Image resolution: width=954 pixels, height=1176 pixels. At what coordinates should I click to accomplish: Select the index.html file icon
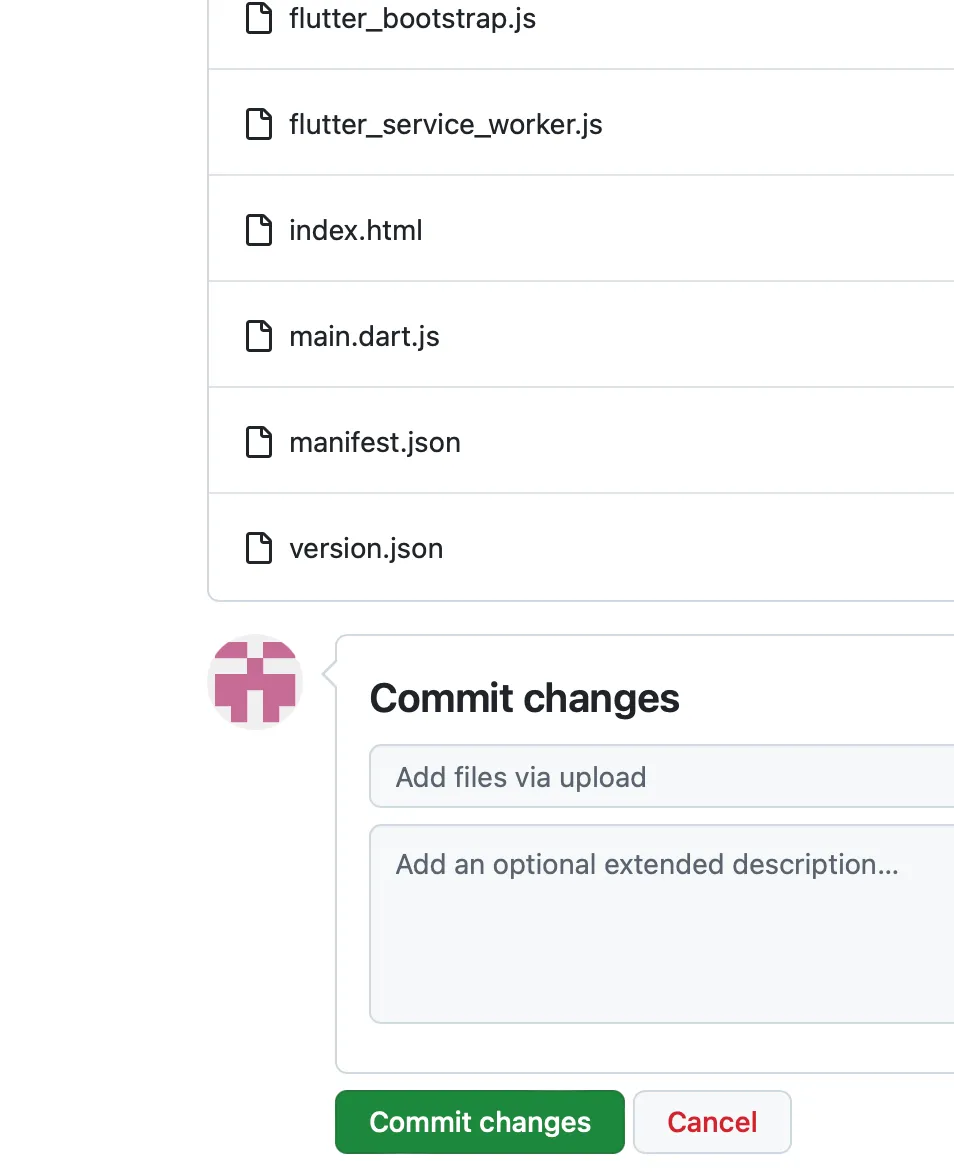(259, 231)
